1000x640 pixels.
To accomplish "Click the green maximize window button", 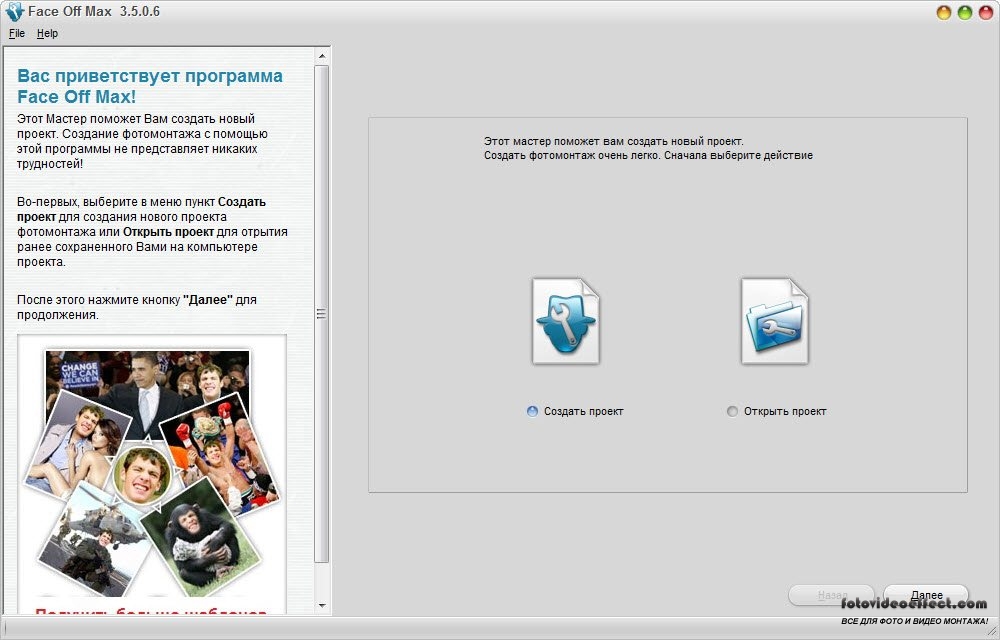I will click(965, 13).
